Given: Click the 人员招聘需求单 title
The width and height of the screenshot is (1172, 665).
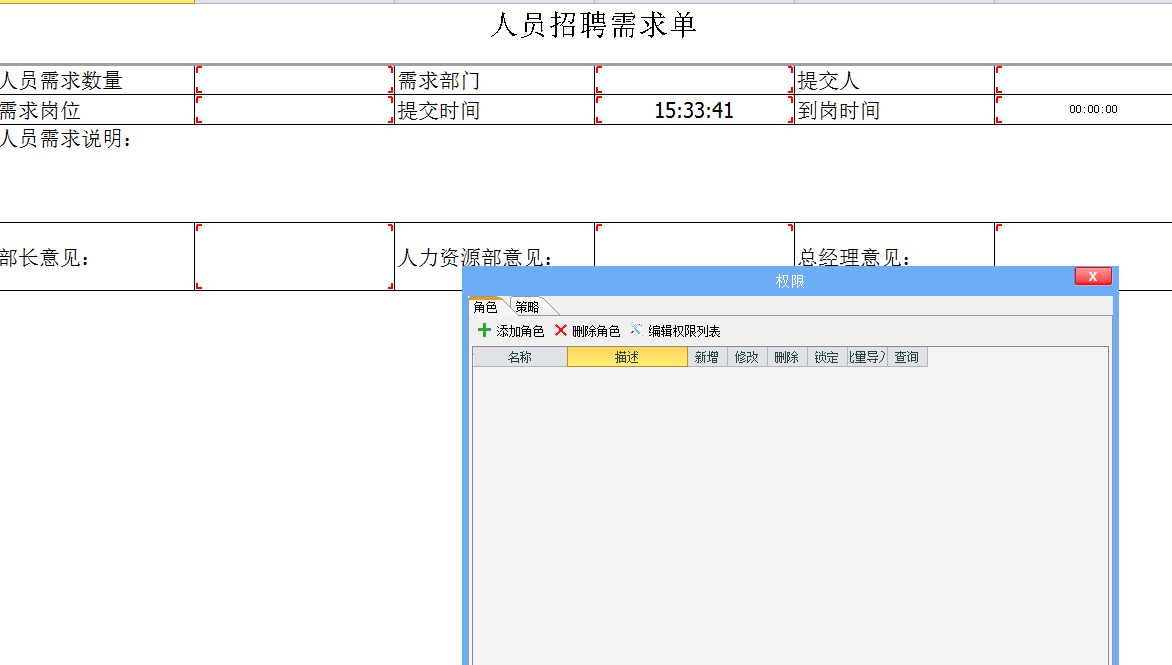Looking at the screenshot, I should (x=594, y=25).
